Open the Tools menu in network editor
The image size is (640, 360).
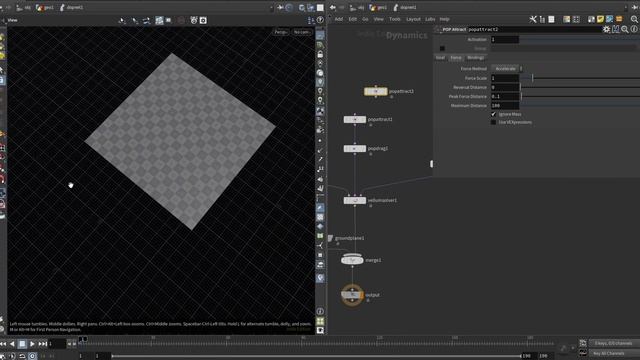(x=394, y=19)
